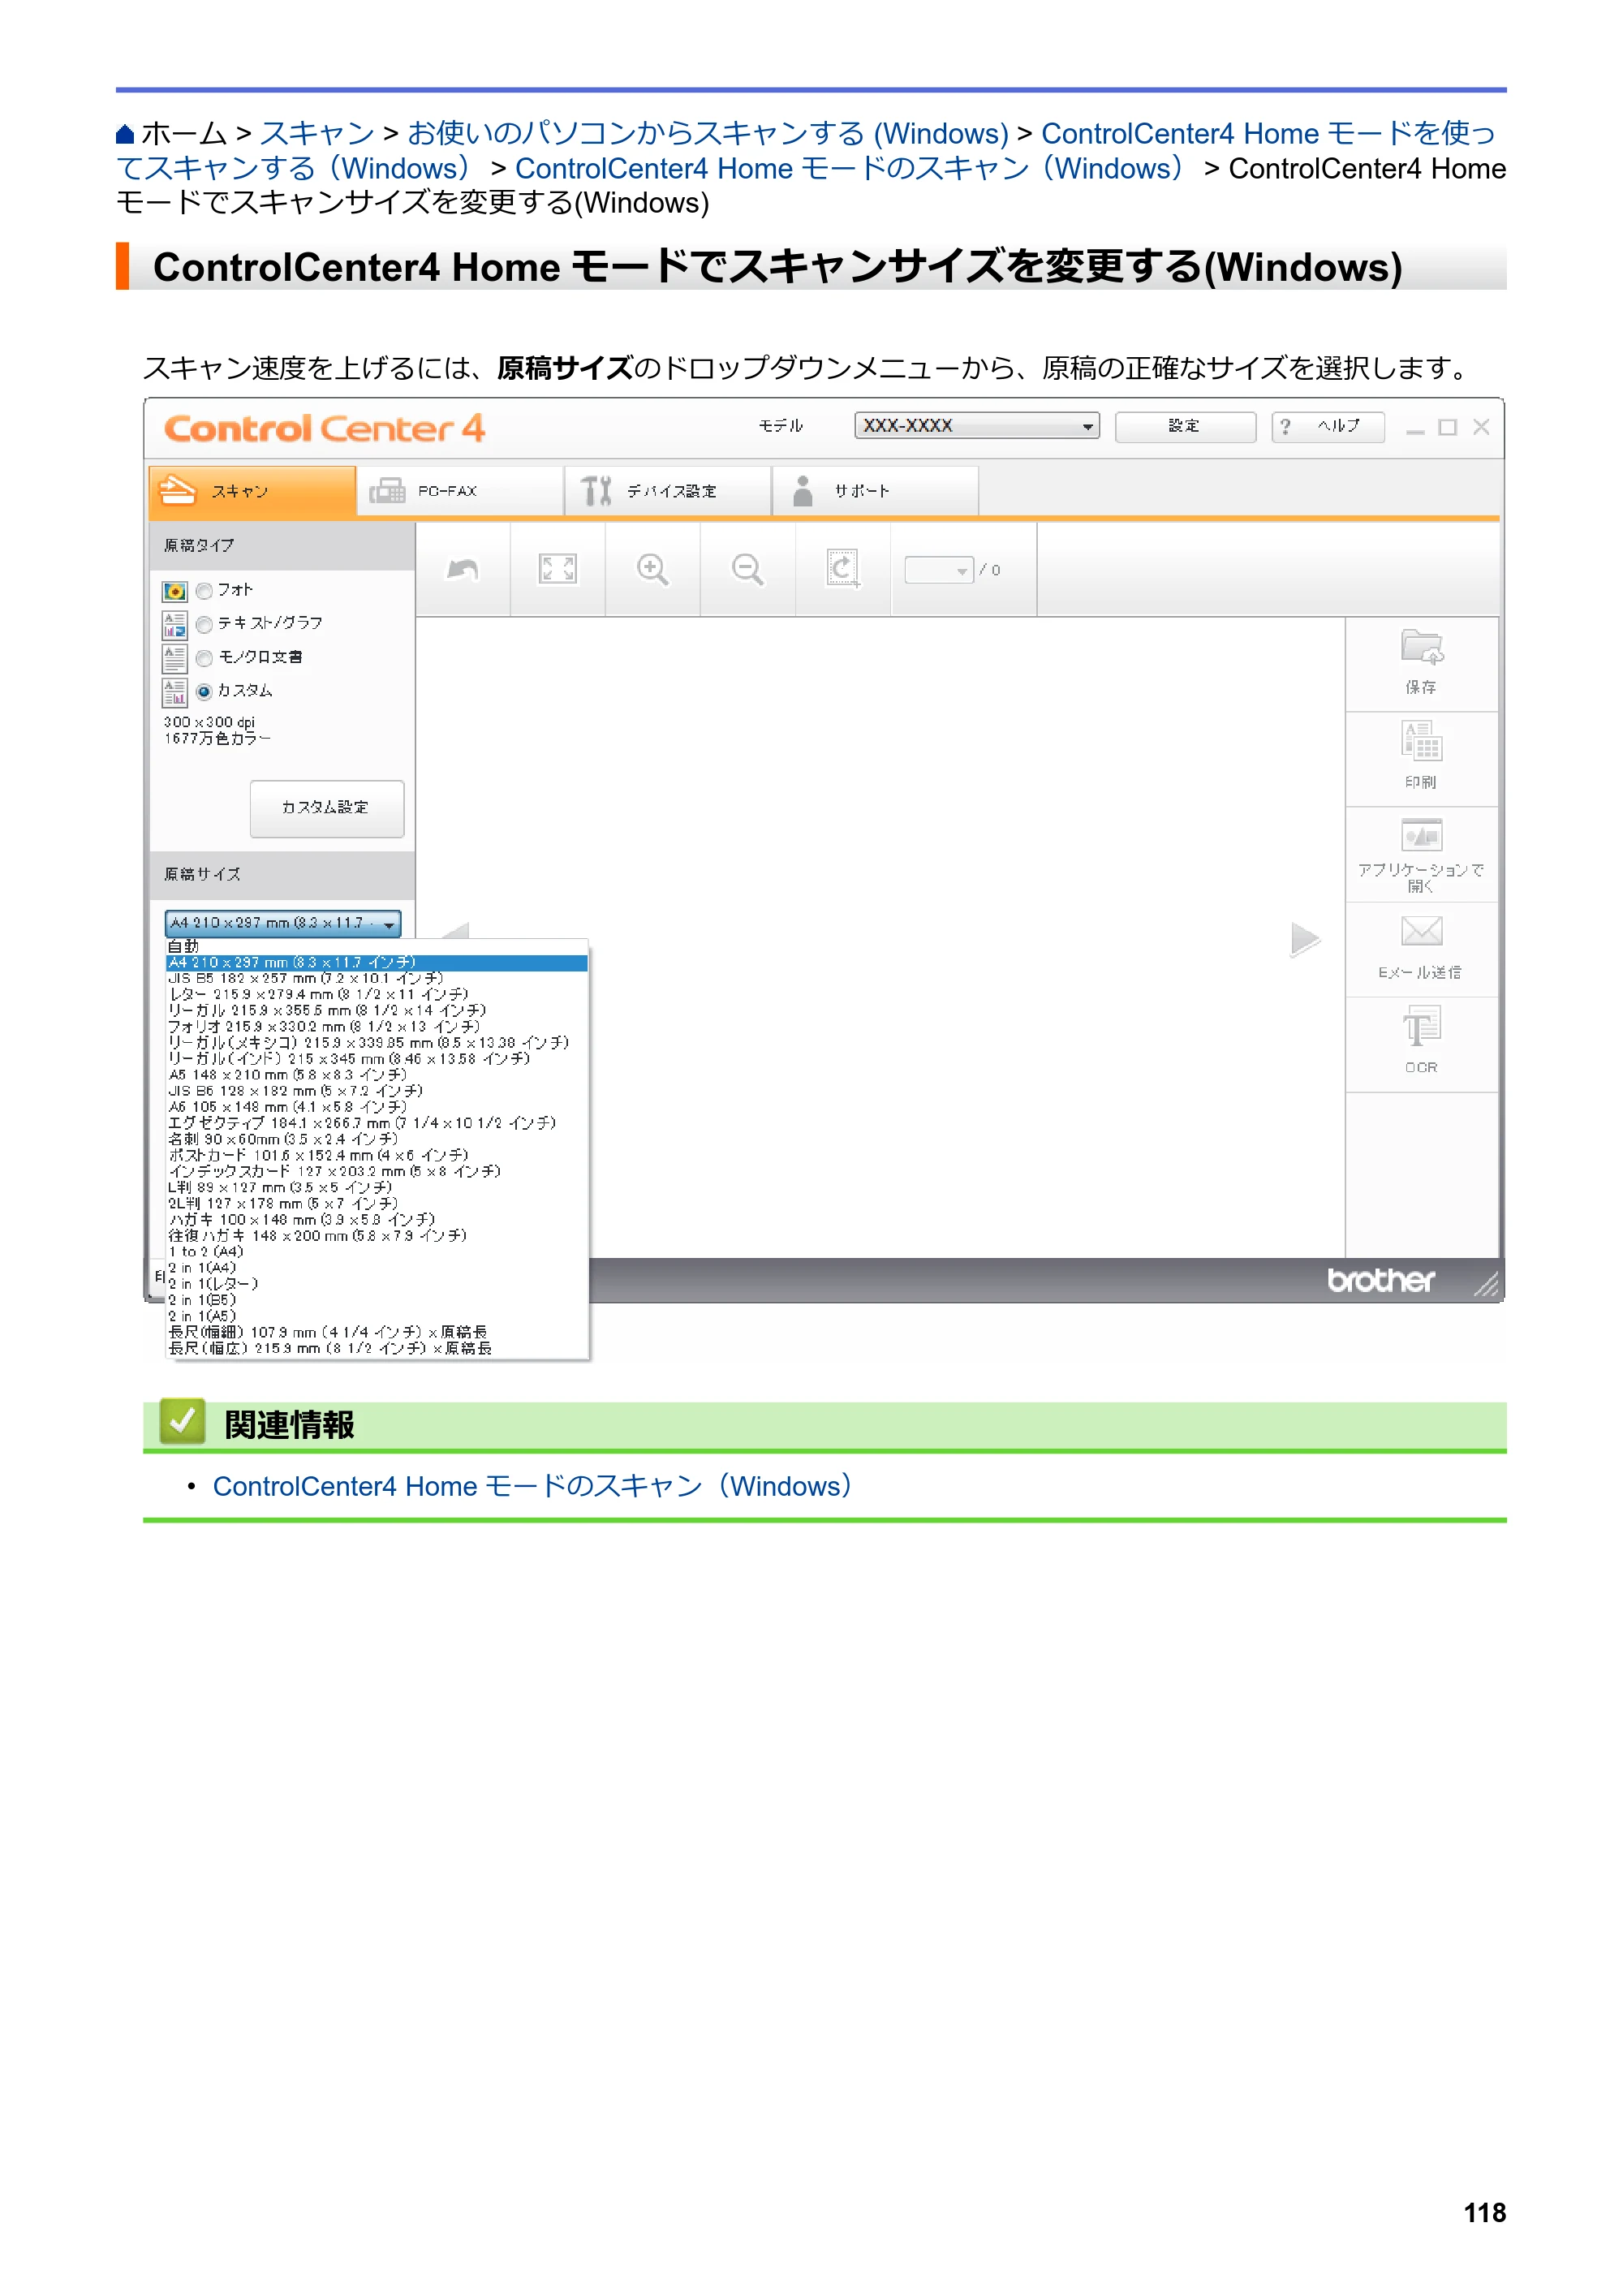The width and height of the screenshot is (1623, 2296).
Task: Open the 原稿サイズ A4 combo box
Action: pyautogui.click(x=283, y=924)
